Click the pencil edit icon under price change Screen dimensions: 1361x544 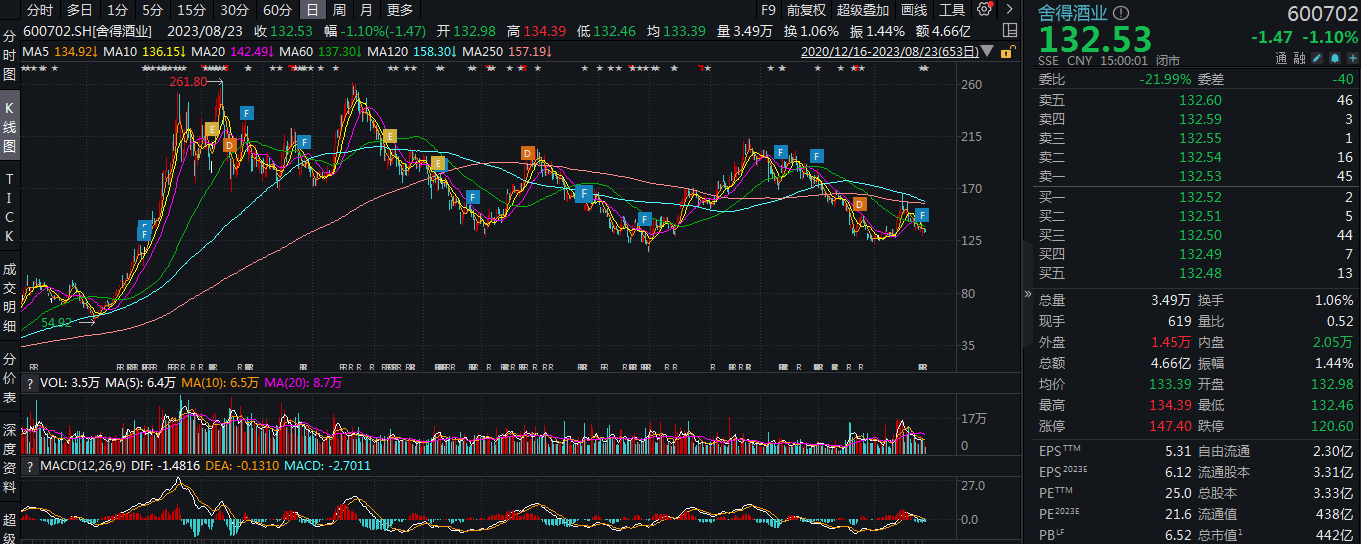point(1317,59)
